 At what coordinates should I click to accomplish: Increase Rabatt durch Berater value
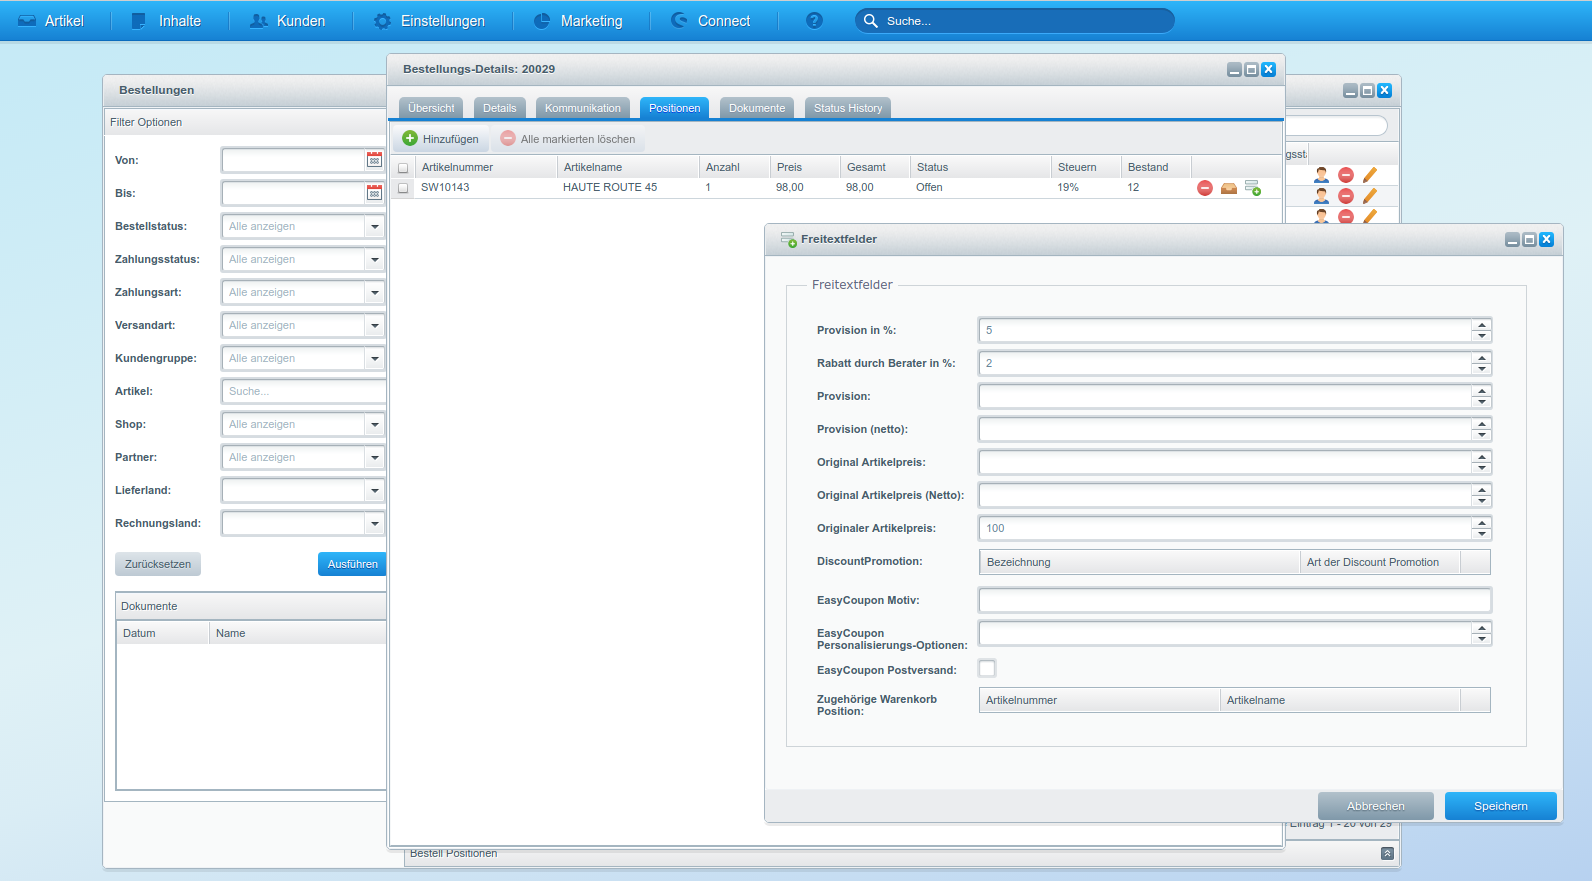click(1482, 358)
